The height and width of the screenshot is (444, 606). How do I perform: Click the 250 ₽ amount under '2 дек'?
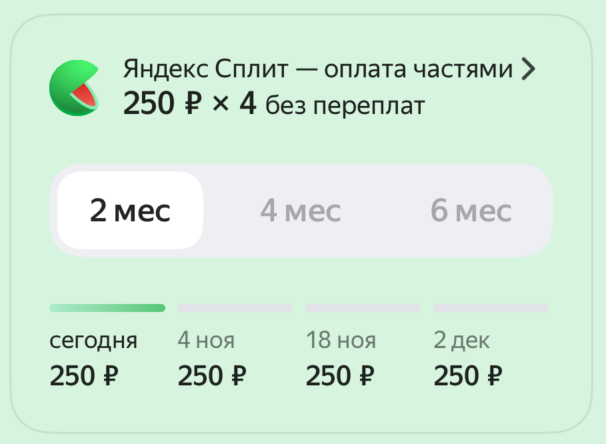pos(468,376)
